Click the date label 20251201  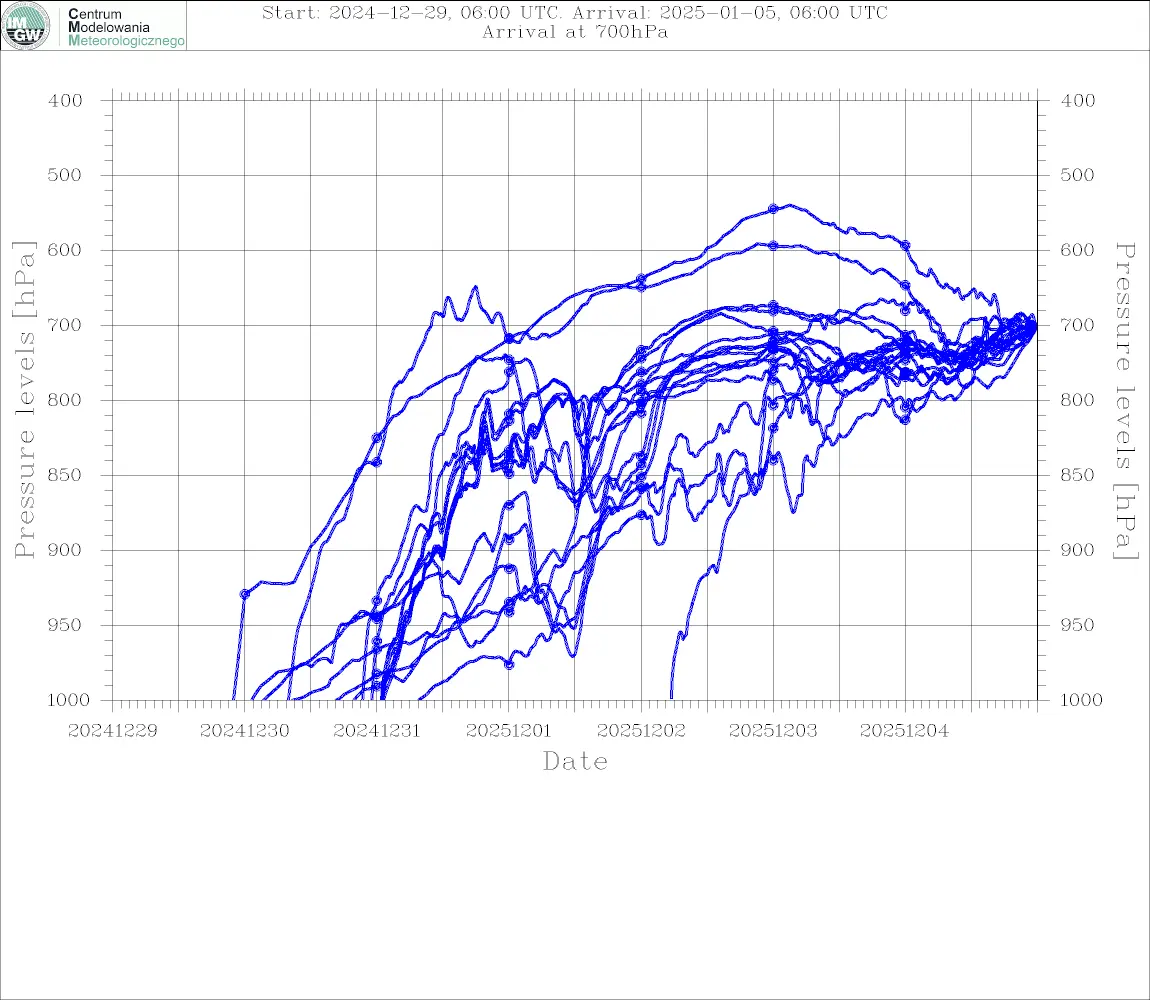508,731
